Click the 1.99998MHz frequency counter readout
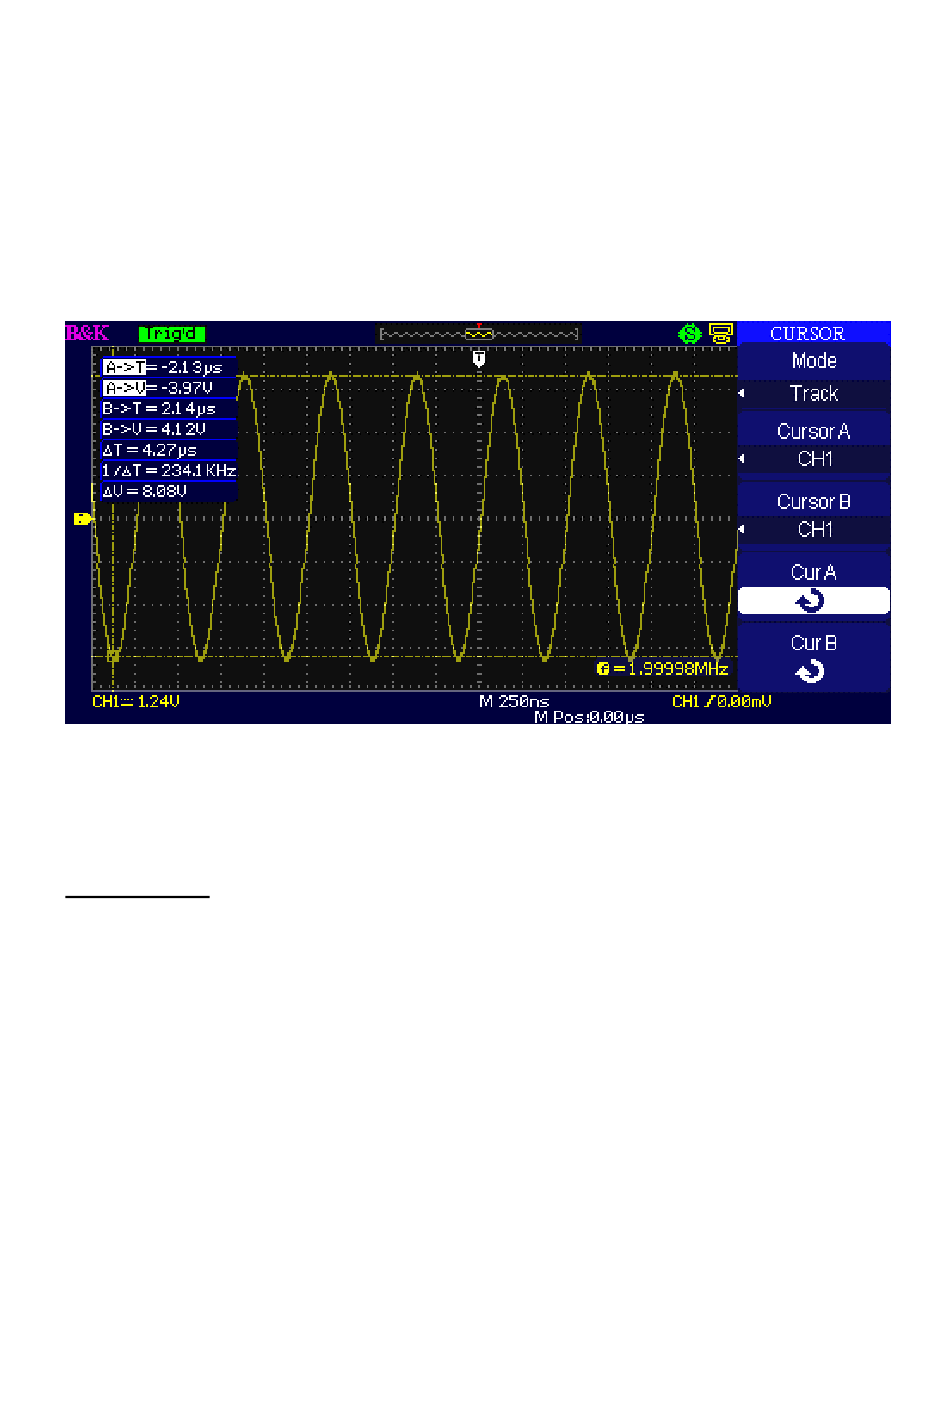The height and width of the screenshot is (1425, 950). (x=663, y=669)
